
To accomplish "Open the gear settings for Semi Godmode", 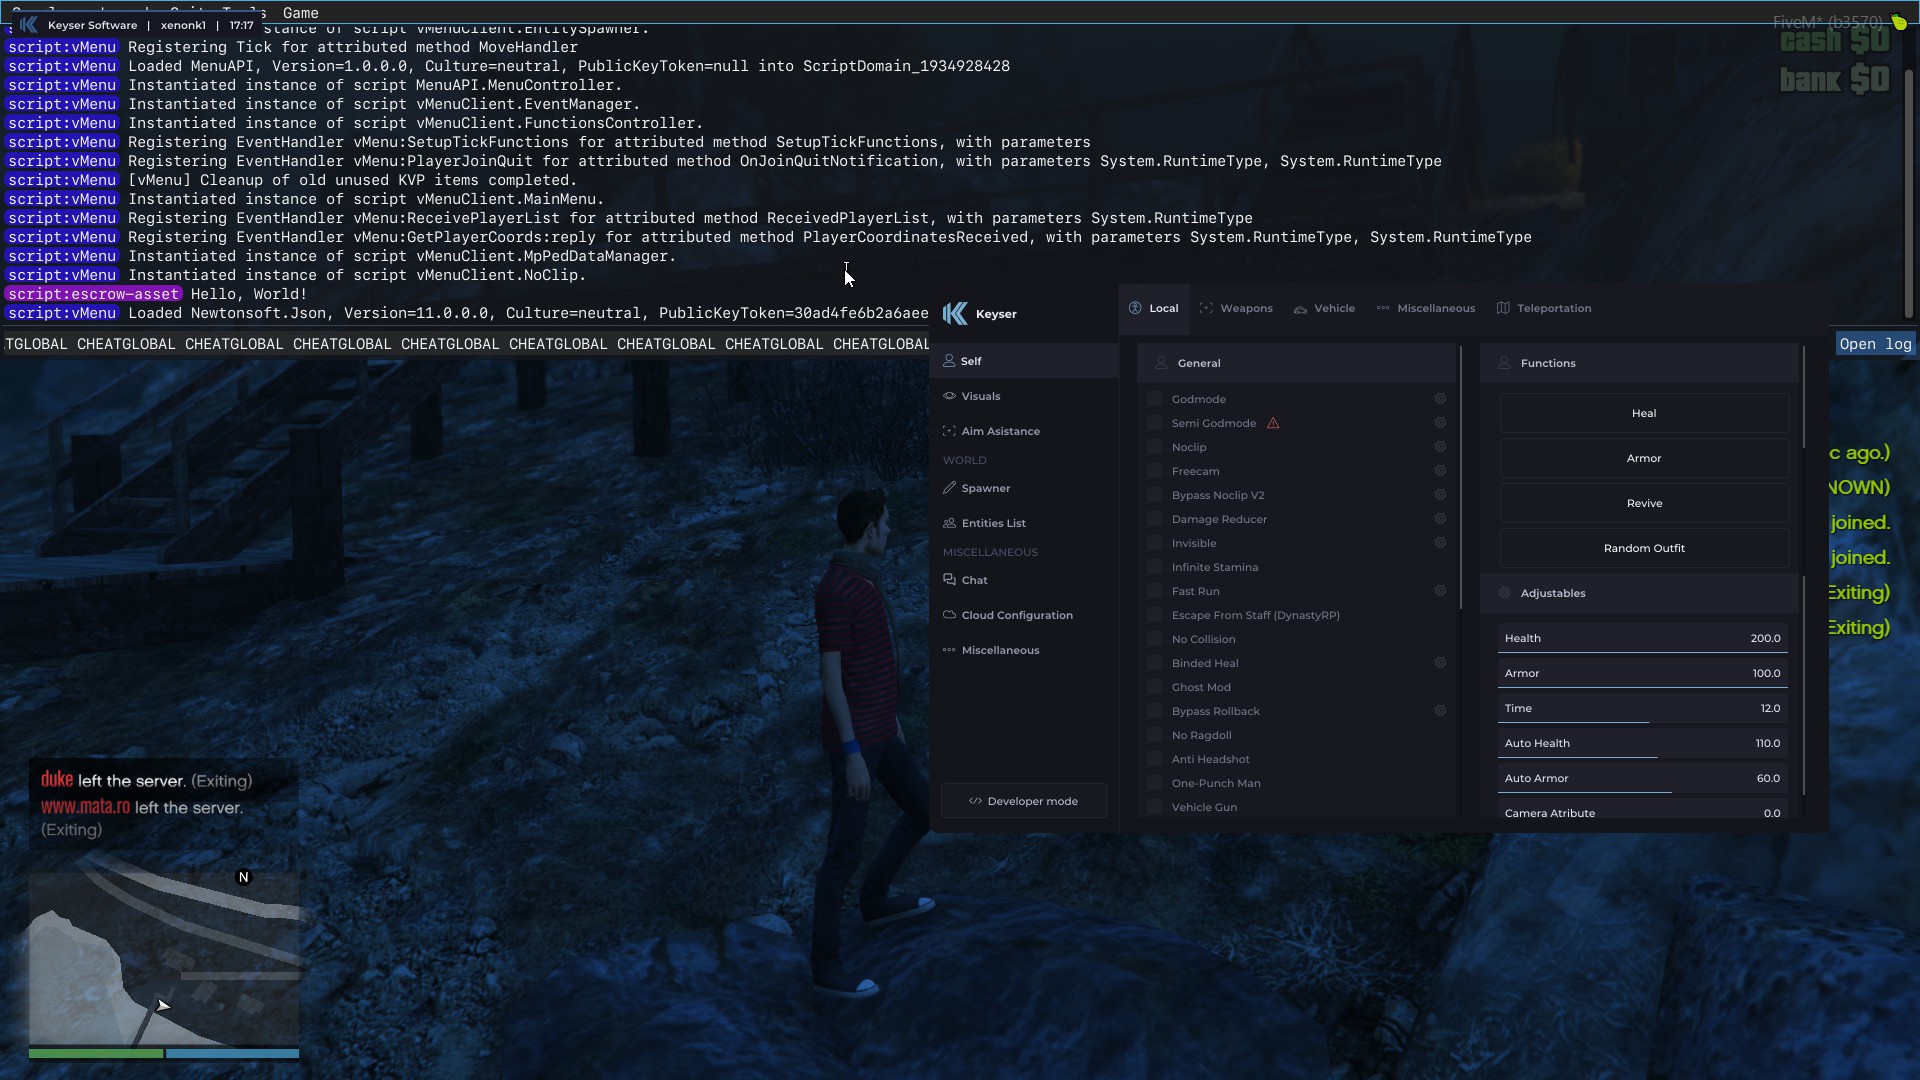I will [x=1440, y=423].
